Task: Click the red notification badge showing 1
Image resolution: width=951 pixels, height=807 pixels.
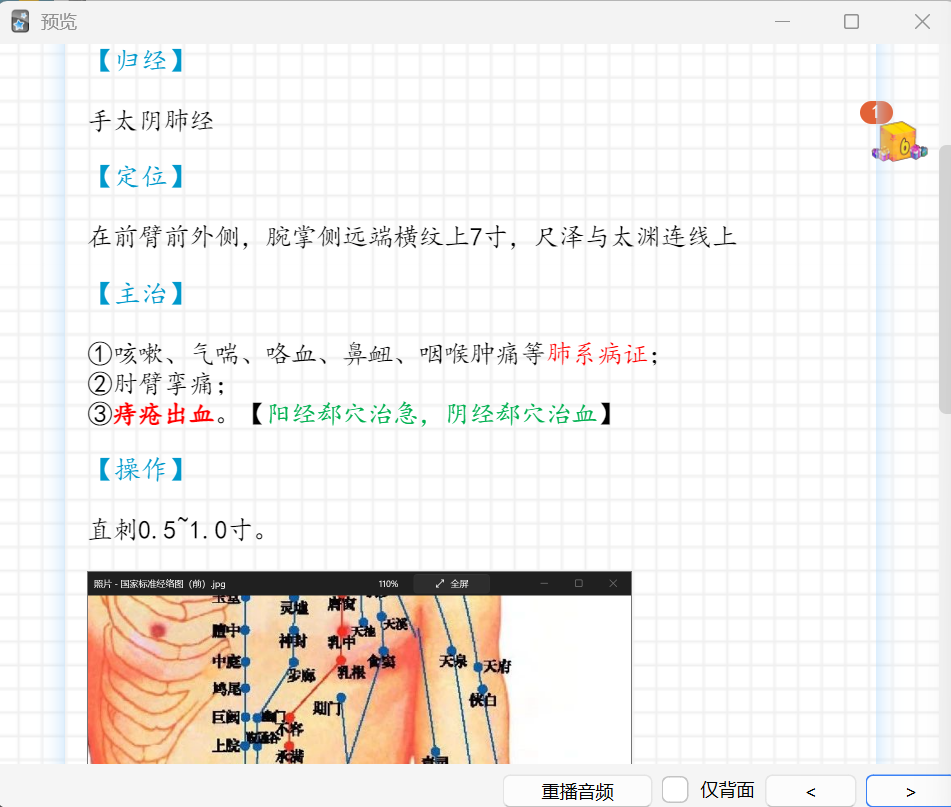Action: (x=876, y=112)
